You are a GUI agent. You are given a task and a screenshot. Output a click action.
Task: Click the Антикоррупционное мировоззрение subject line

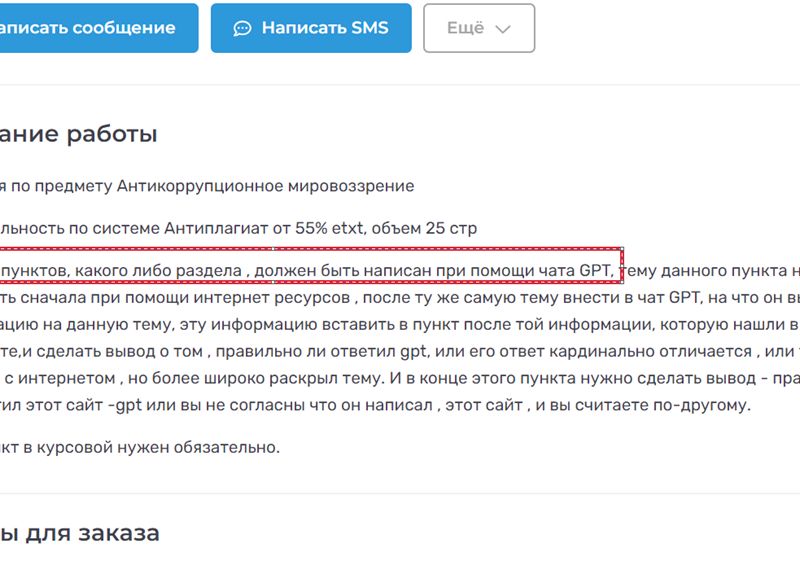[207, 186]
